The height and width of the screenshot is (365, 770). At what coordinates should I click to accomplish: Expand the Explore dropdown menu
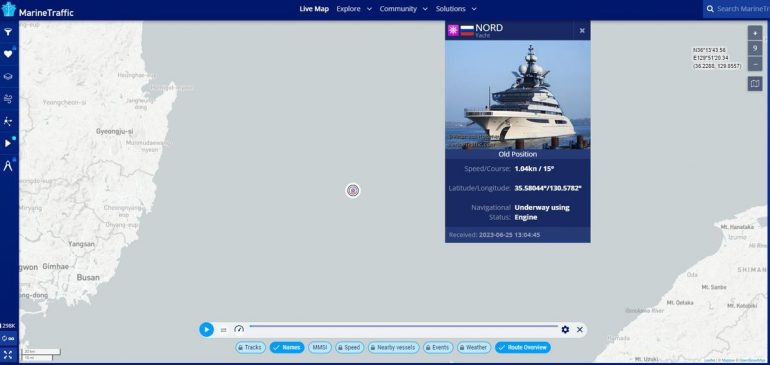pyautogui.click(x=354, y=9)
